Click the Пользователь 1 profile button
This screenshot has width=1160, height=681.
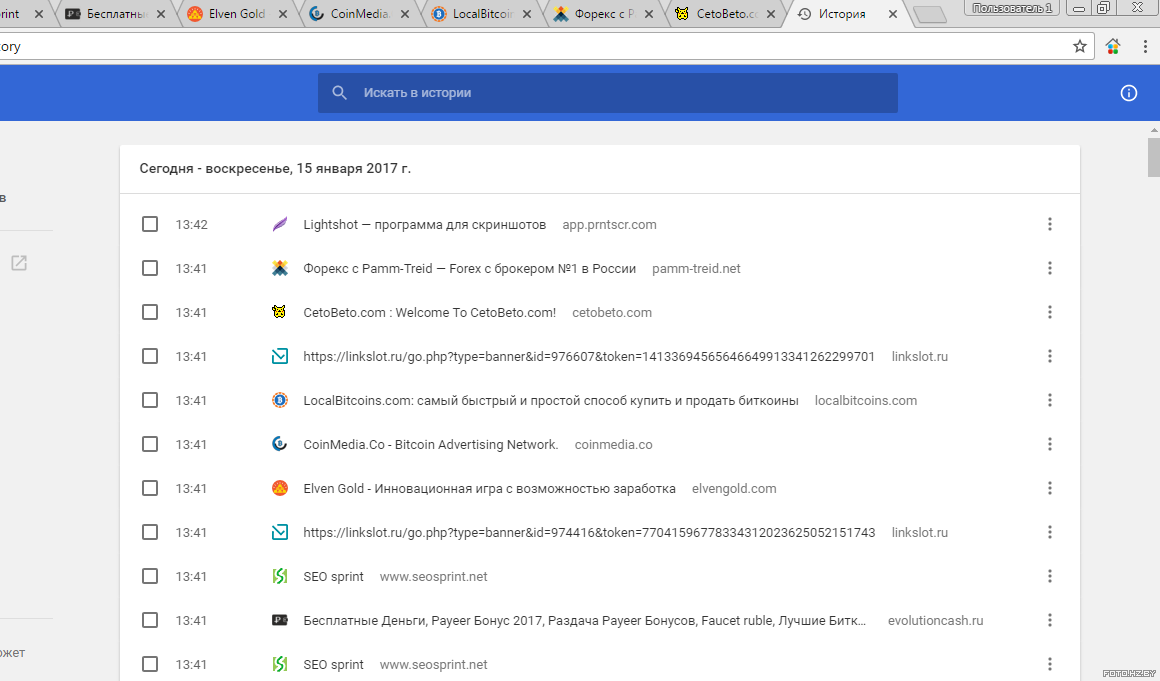pos(1012,7)
